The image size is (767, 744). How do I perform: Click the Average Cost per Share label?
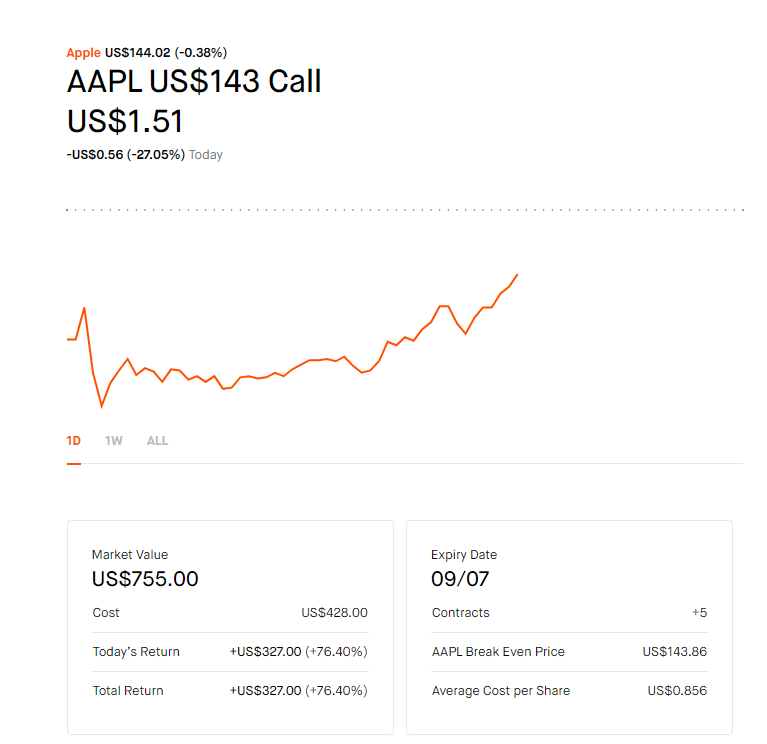[x=501, y=691]
